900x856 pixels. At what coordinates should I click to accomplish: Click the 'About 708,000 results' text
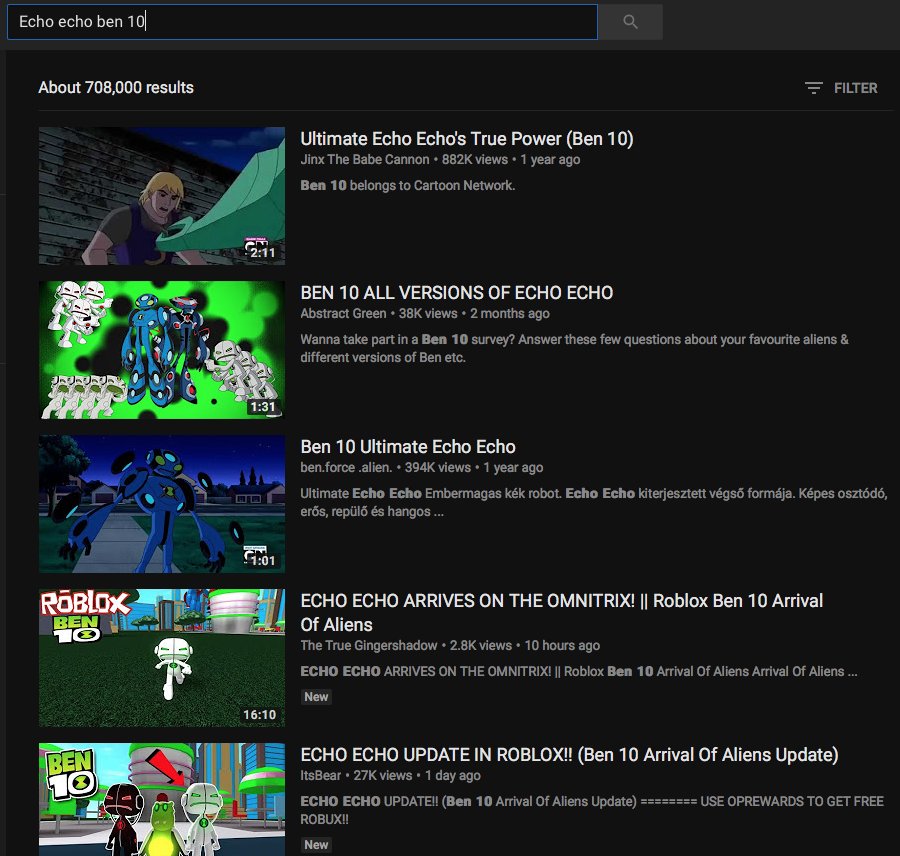[116, 87]
